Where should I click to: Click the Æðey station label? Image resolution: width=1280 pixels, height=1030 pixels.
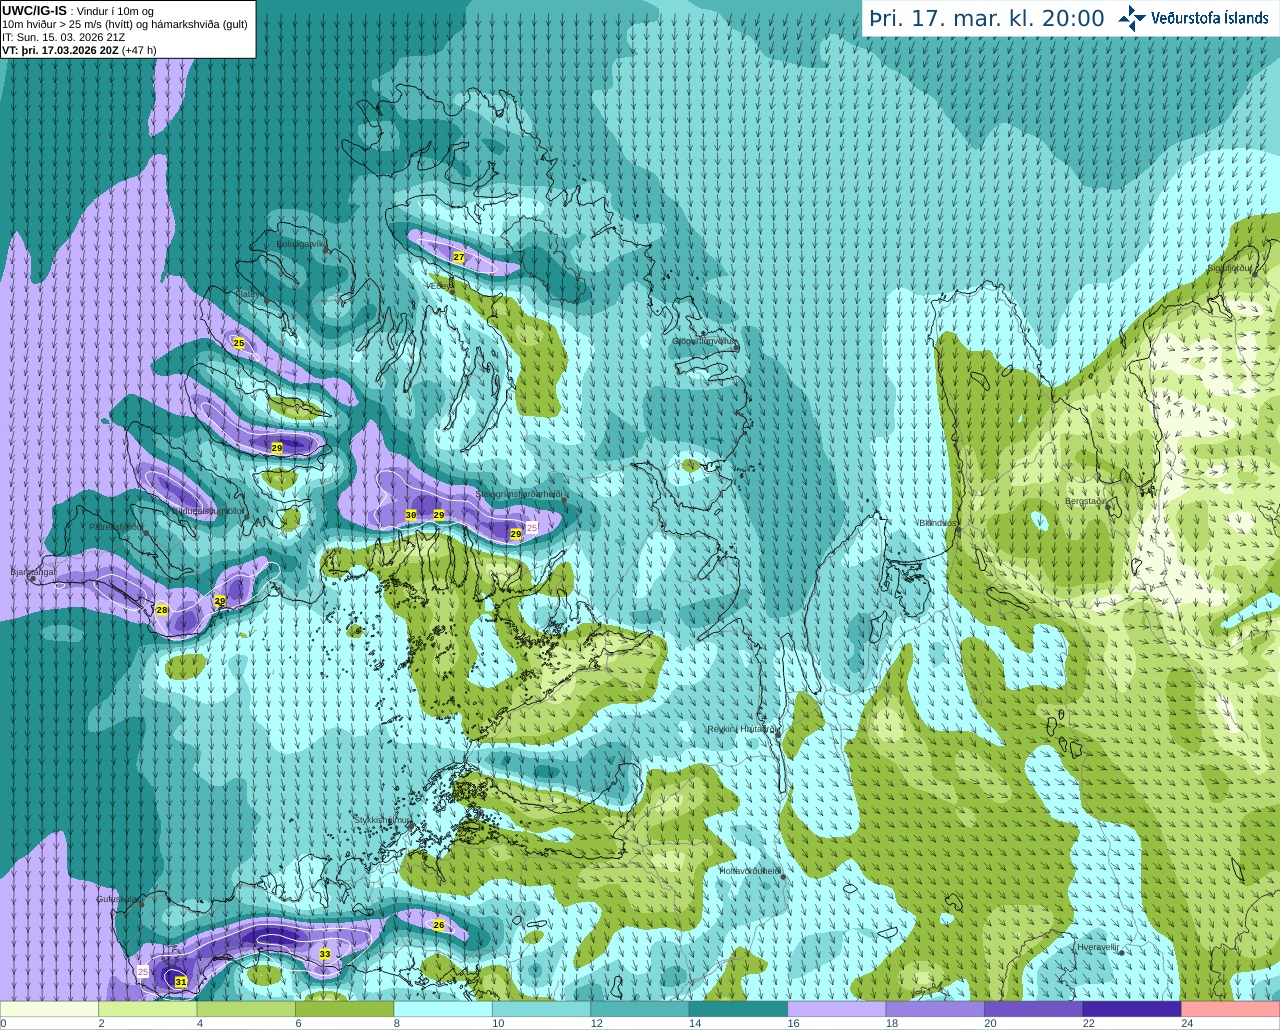(441, 285)
